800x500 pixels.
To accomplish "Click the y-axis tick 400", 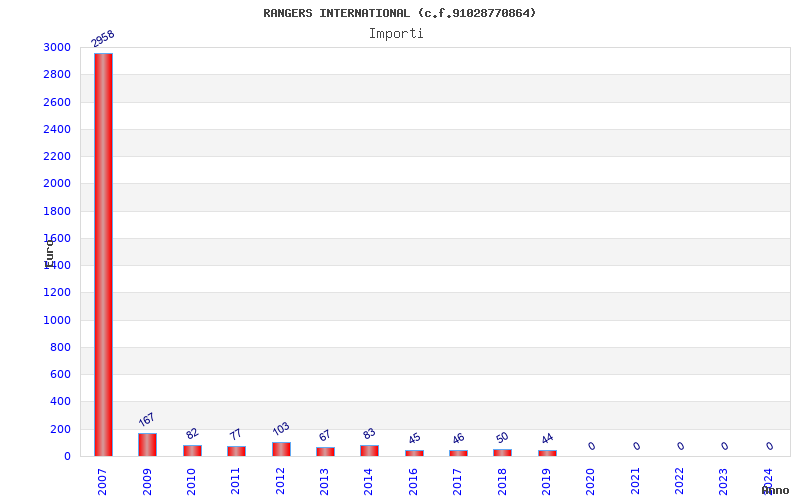I will coord(61,402).
